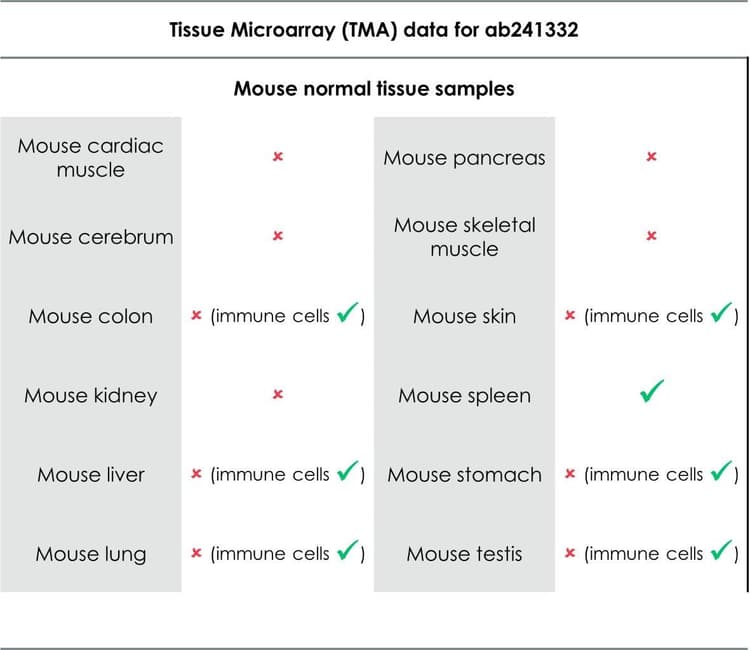The width and height of the screenshot is (750, 650).
Task: Click the red X in Mouse skin row
Action: pyautogui.click(x=570, y=316)
